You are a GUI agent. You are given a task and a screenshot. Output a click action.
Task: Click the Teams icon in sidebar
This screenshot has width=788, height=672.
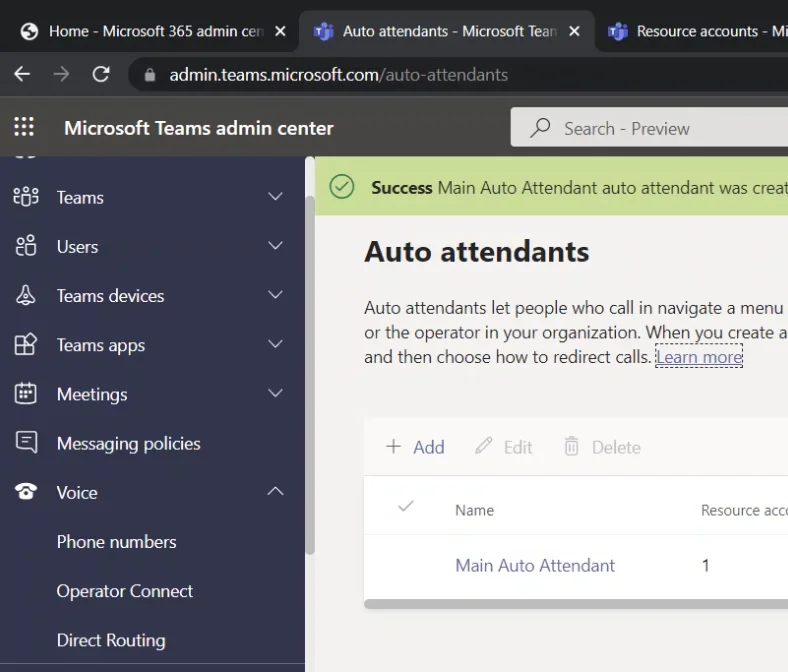pyautogui.click(x=26, y=197)
